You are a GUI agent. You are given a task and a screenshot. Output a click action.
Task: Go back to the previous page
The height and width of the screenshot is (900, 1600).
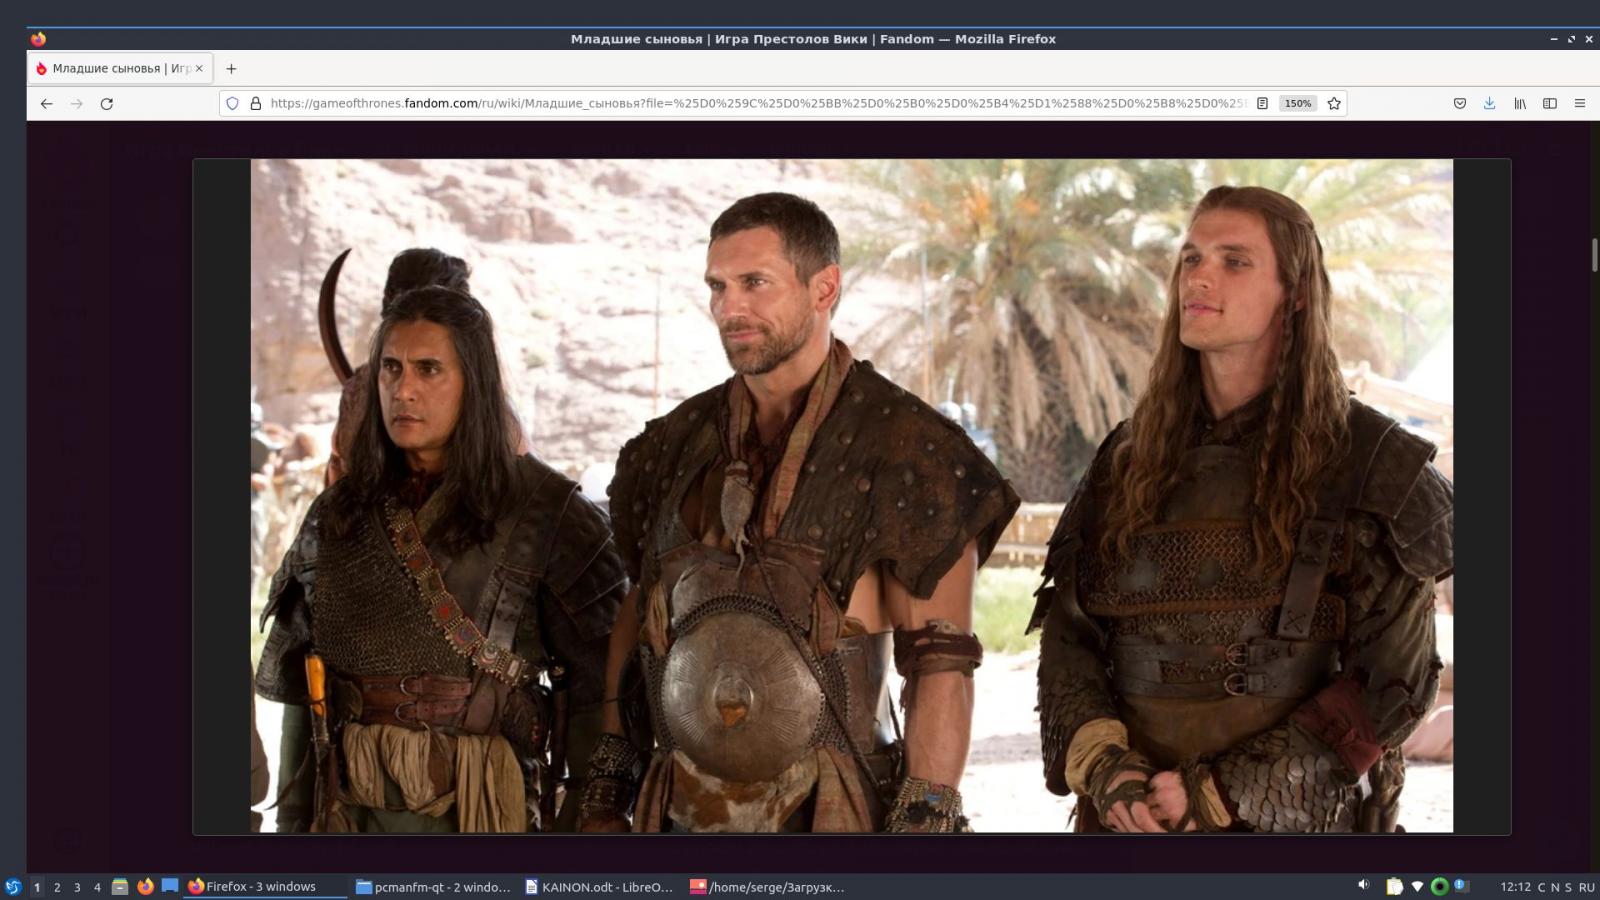(46, 103)
